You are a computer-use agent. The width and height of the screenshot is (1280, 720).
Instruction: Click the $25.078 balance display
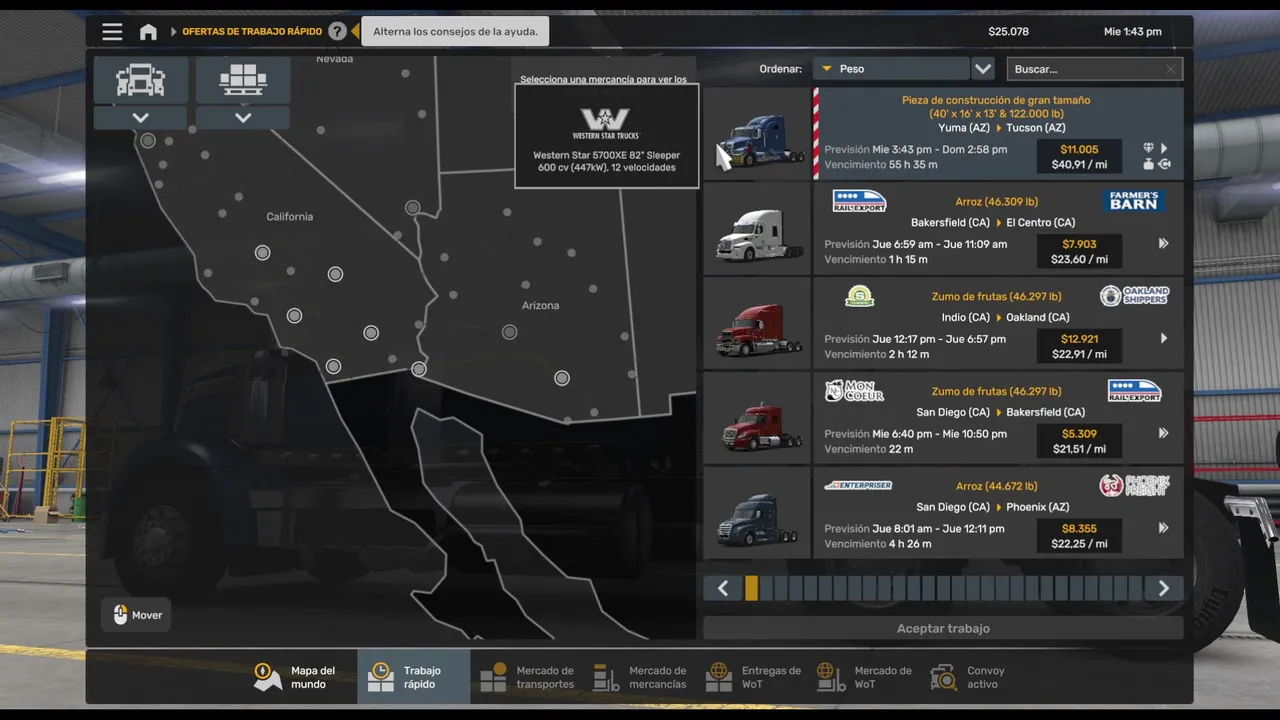[1008, 32]
